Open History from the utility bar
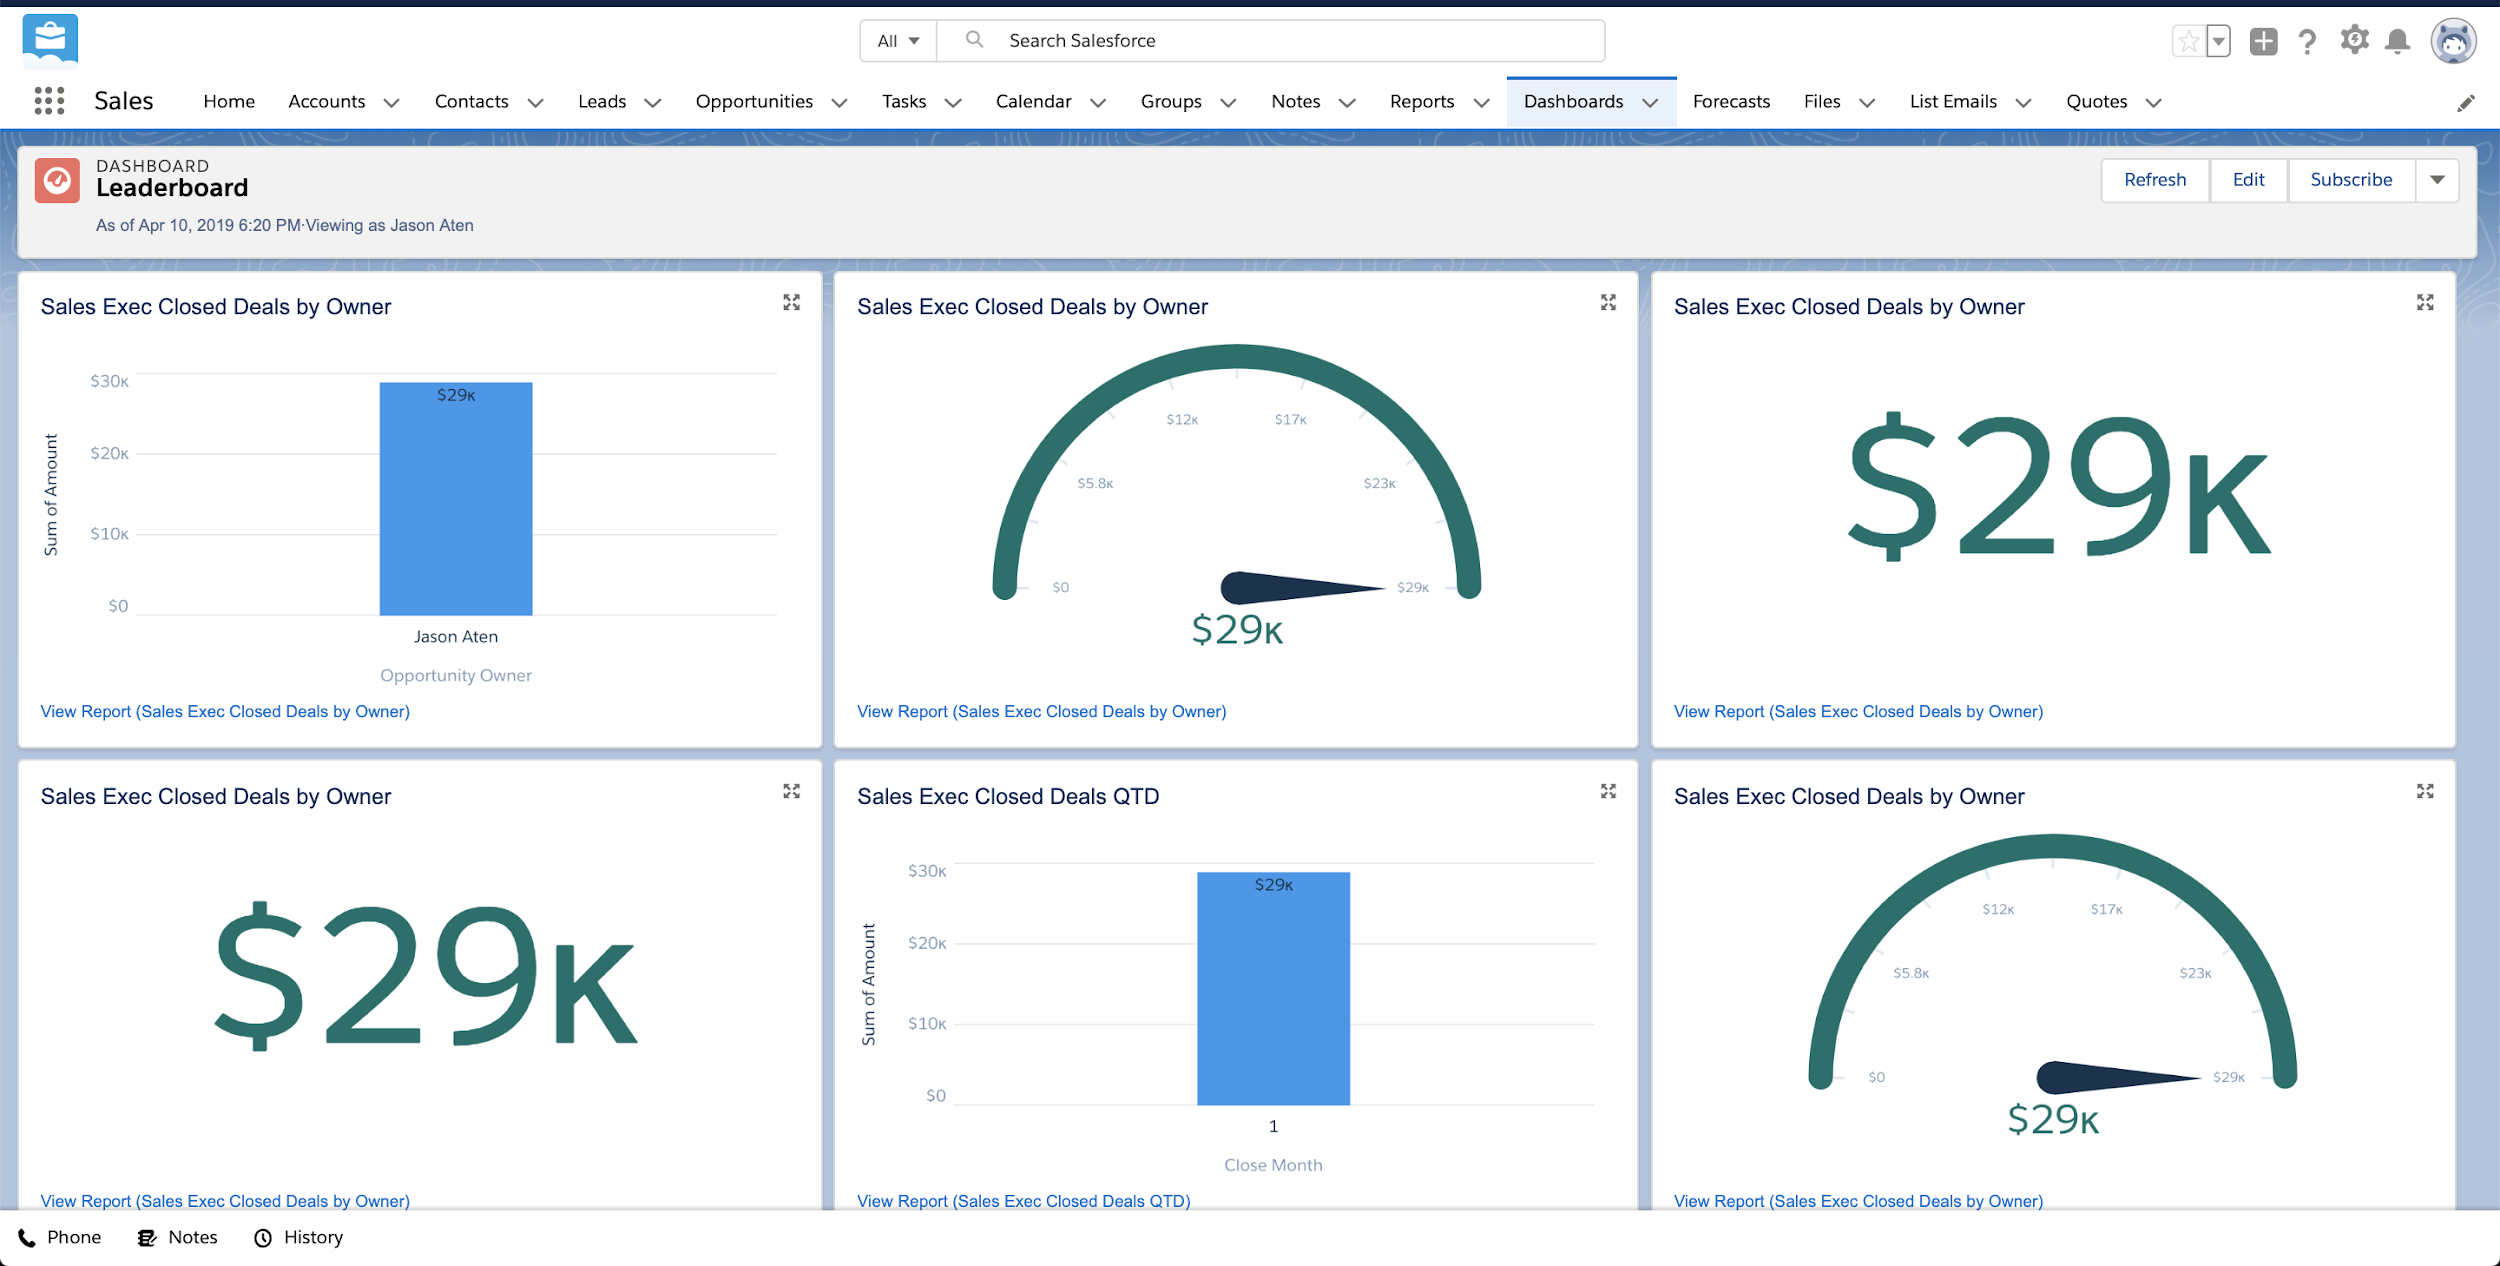The height and width of the screenshot is (1266, 2500). pyautogui.click(x=297, y=1237)
